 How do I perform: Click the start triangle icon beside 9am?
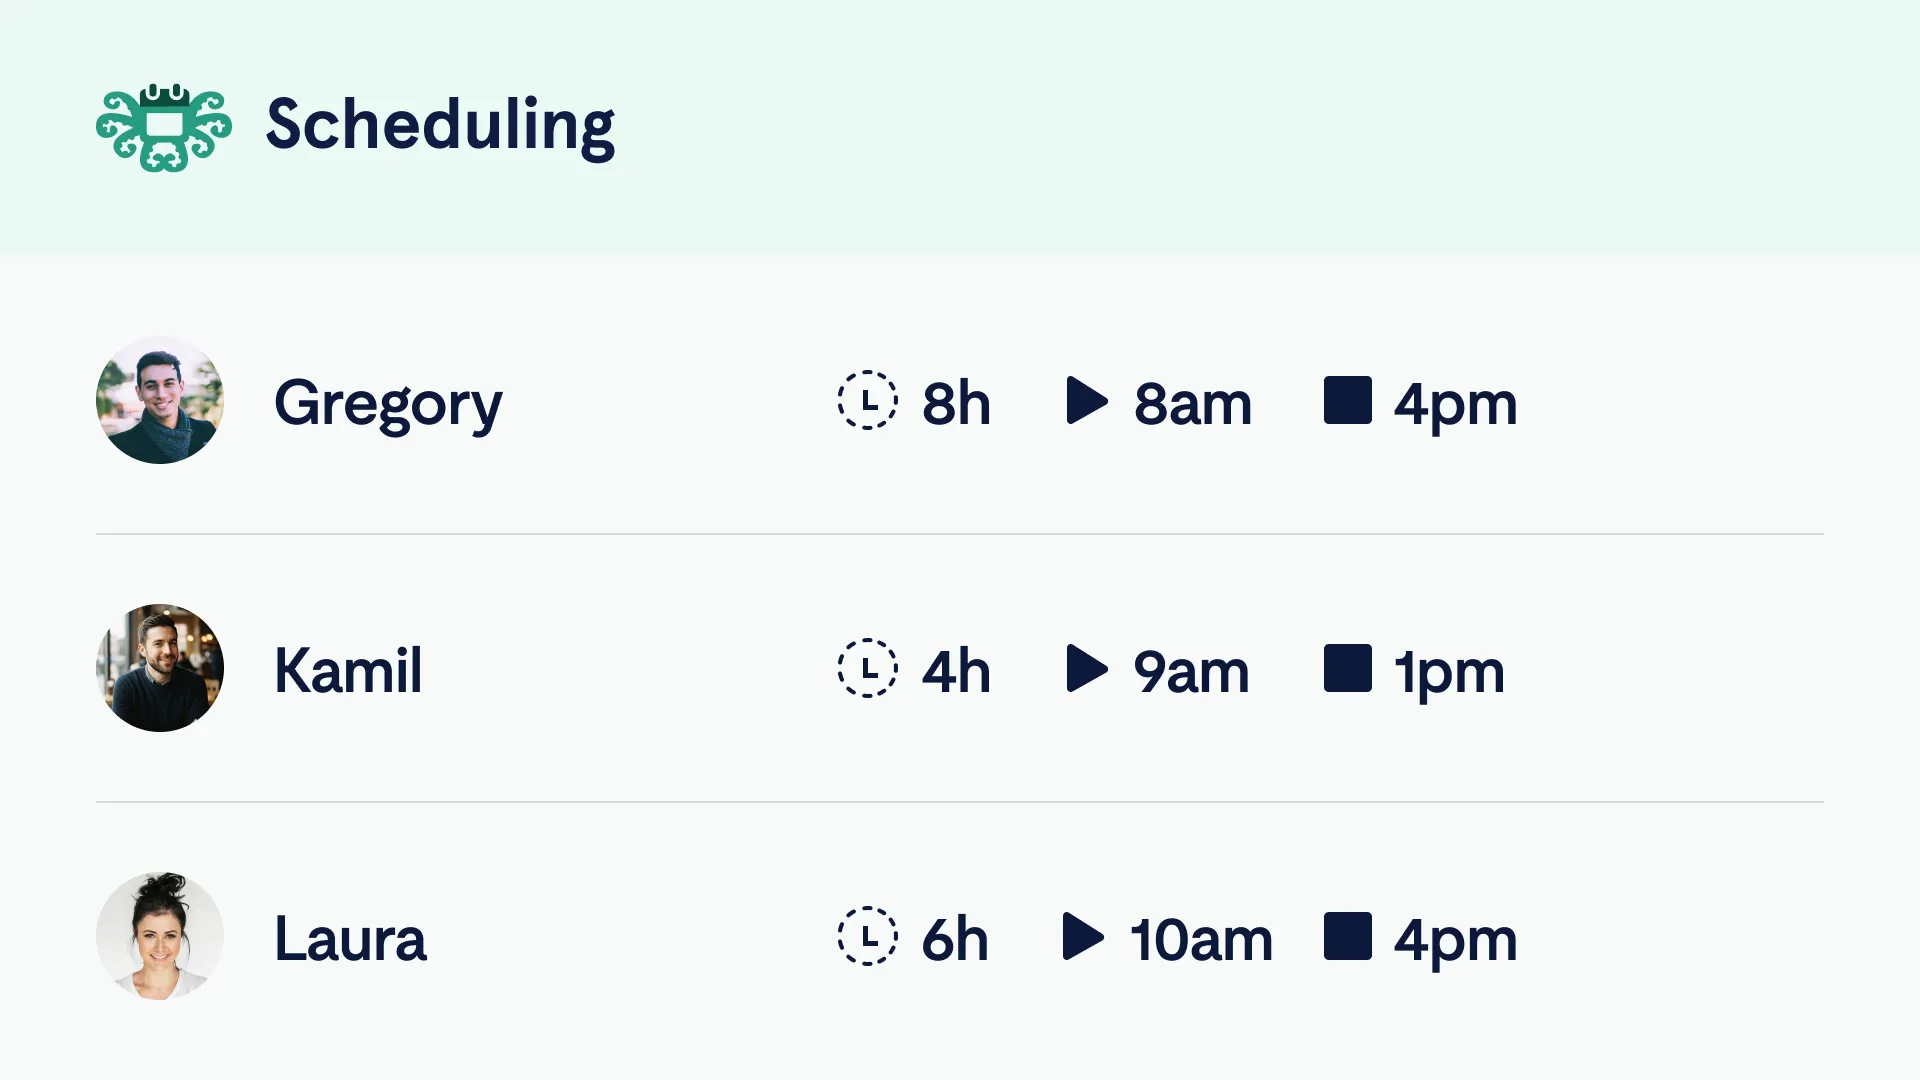point(1087,668)
